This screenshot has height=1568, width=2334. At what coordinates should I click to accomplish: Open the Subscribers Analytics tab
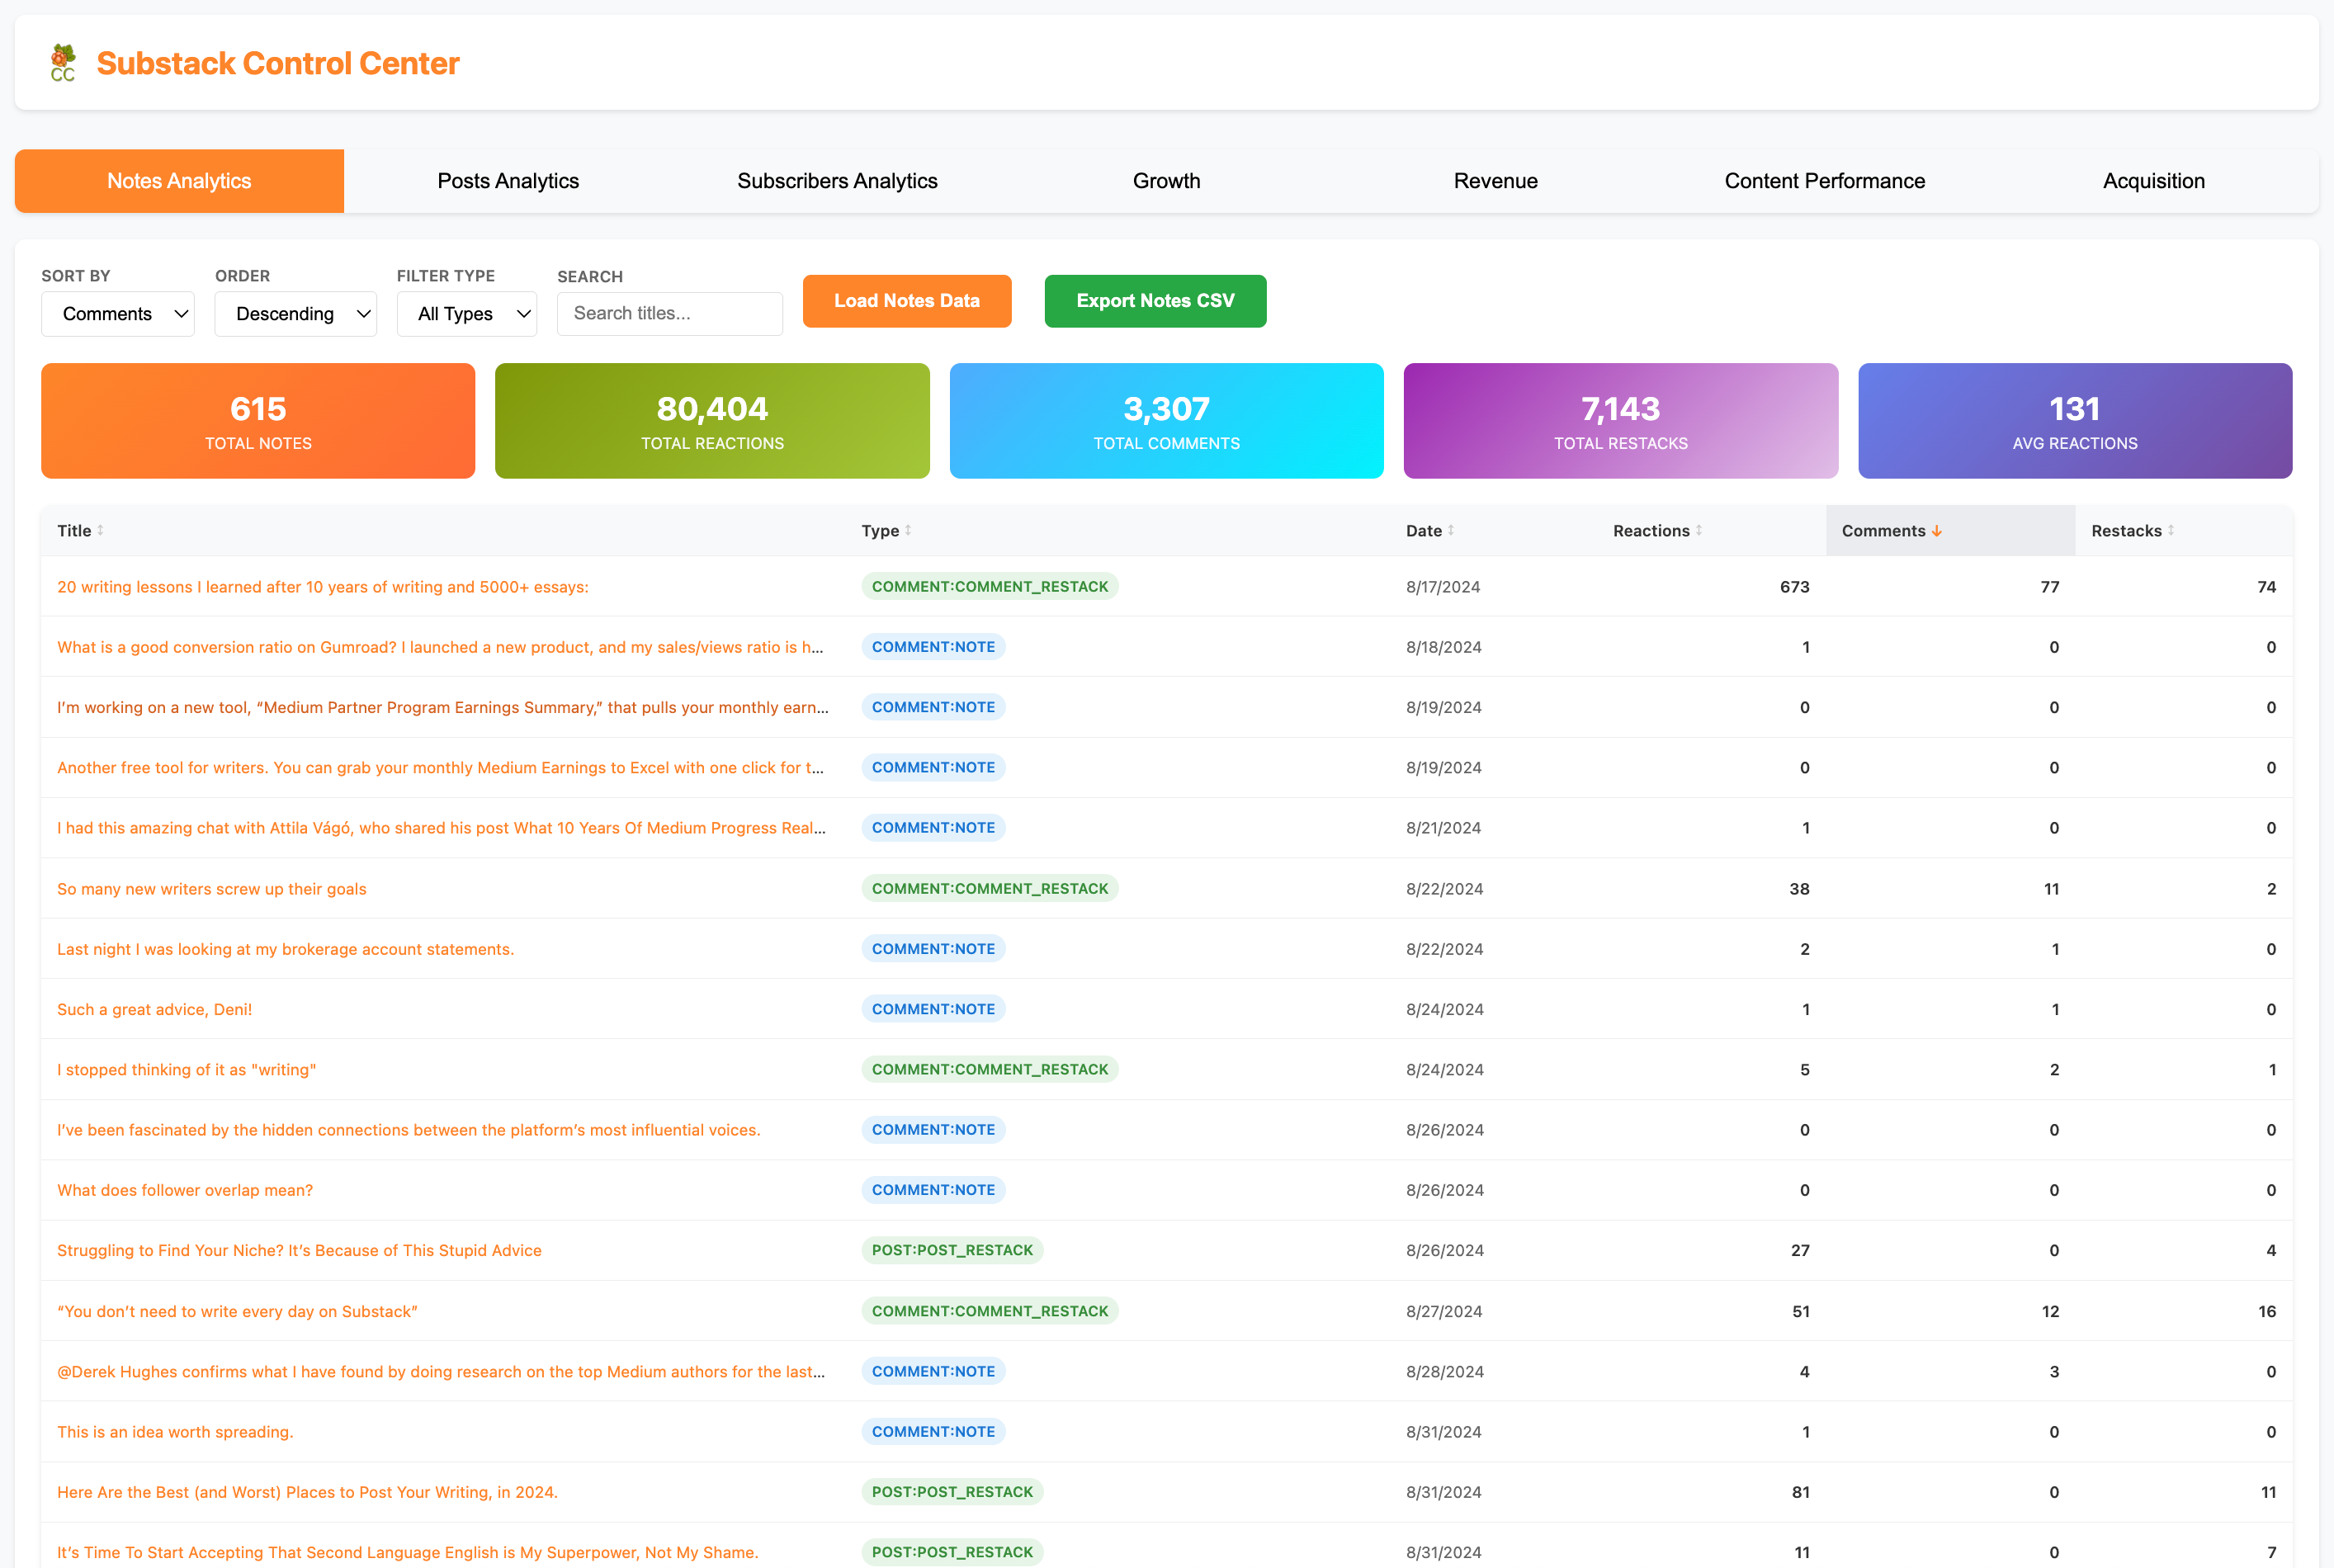tap(838, 181)
